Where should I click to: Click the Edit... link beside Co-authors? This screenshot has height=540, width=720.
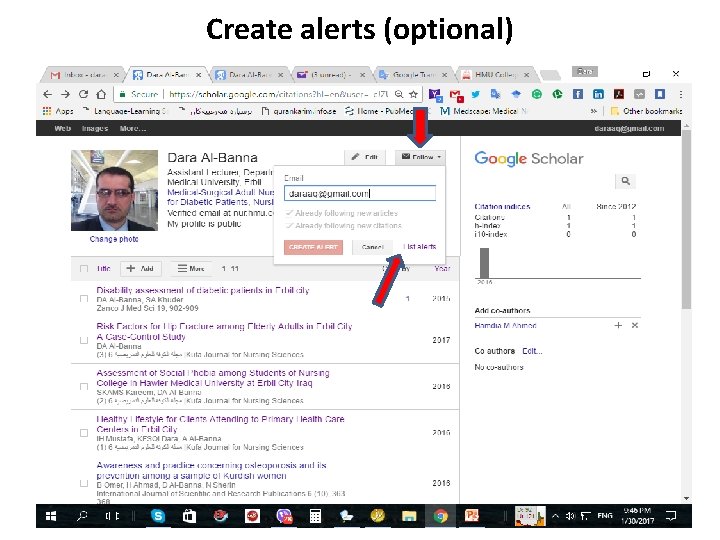tap(532, 351)
